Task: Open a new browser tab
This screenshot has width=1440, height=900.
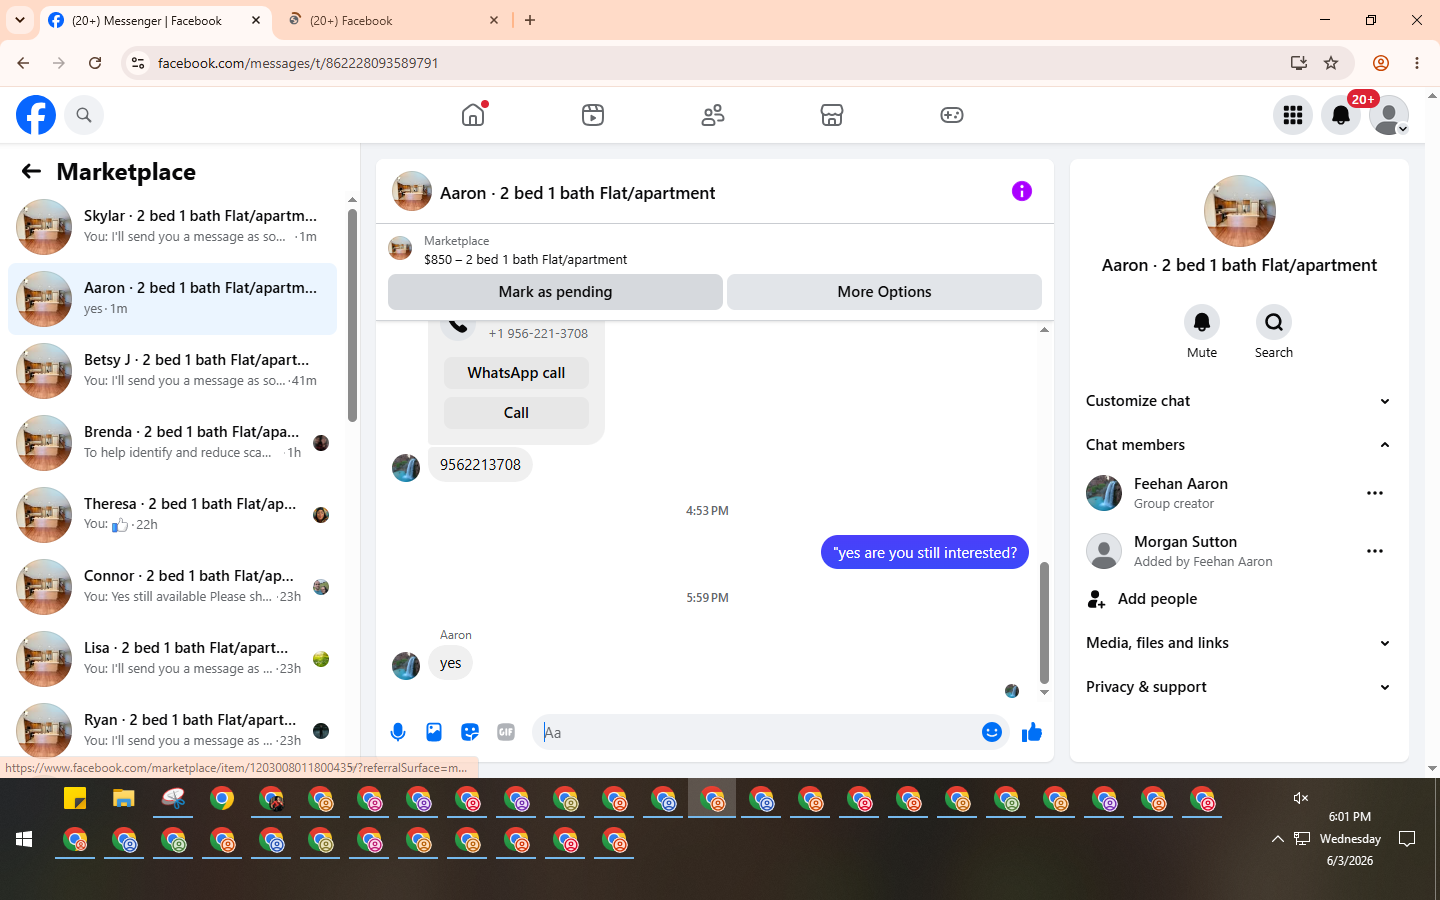Action: pyautogui.click(x=530, y=20)
